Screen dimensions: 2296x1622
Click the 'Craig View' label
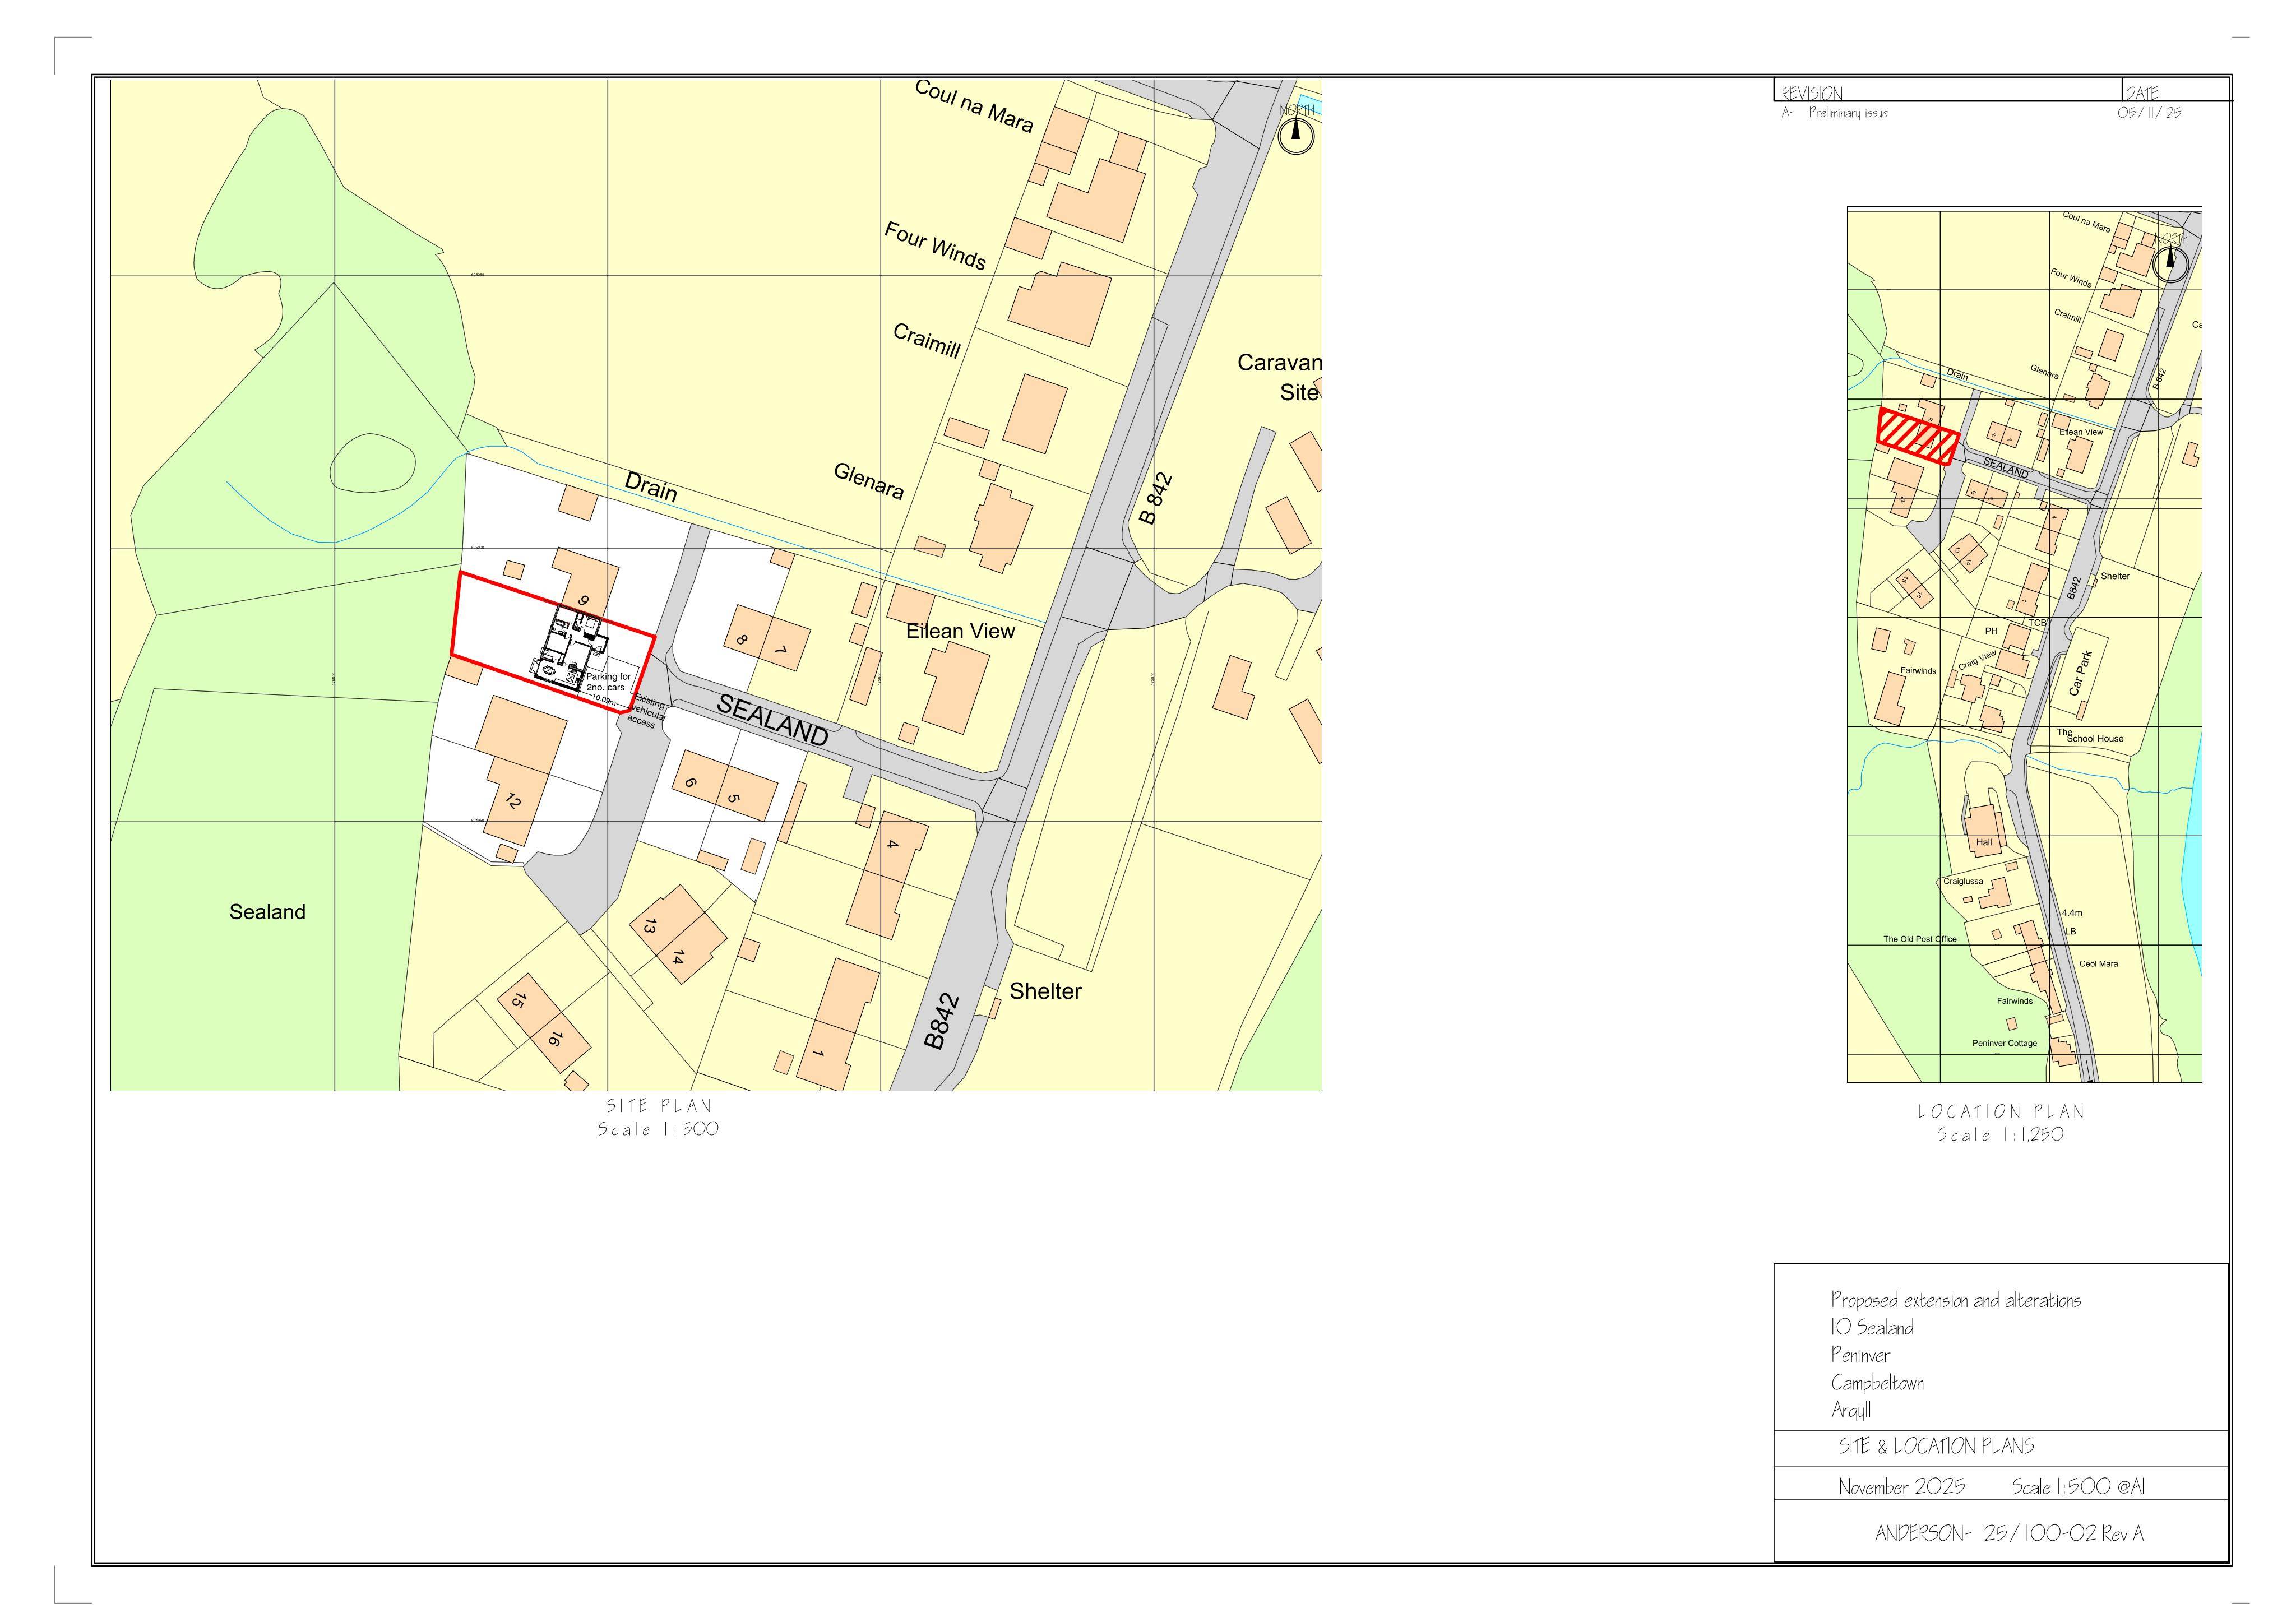1977,660
